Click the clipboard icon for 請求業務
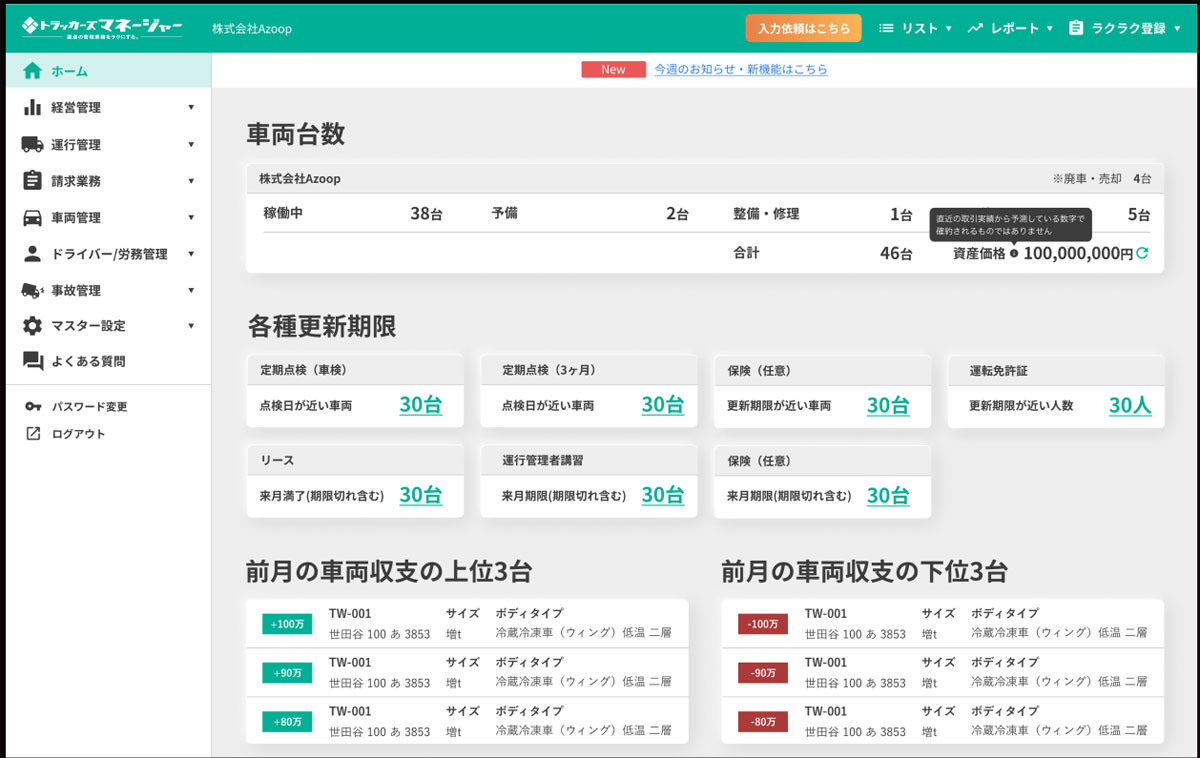Viewport: 1200px width, 758px height. (33, 181)
